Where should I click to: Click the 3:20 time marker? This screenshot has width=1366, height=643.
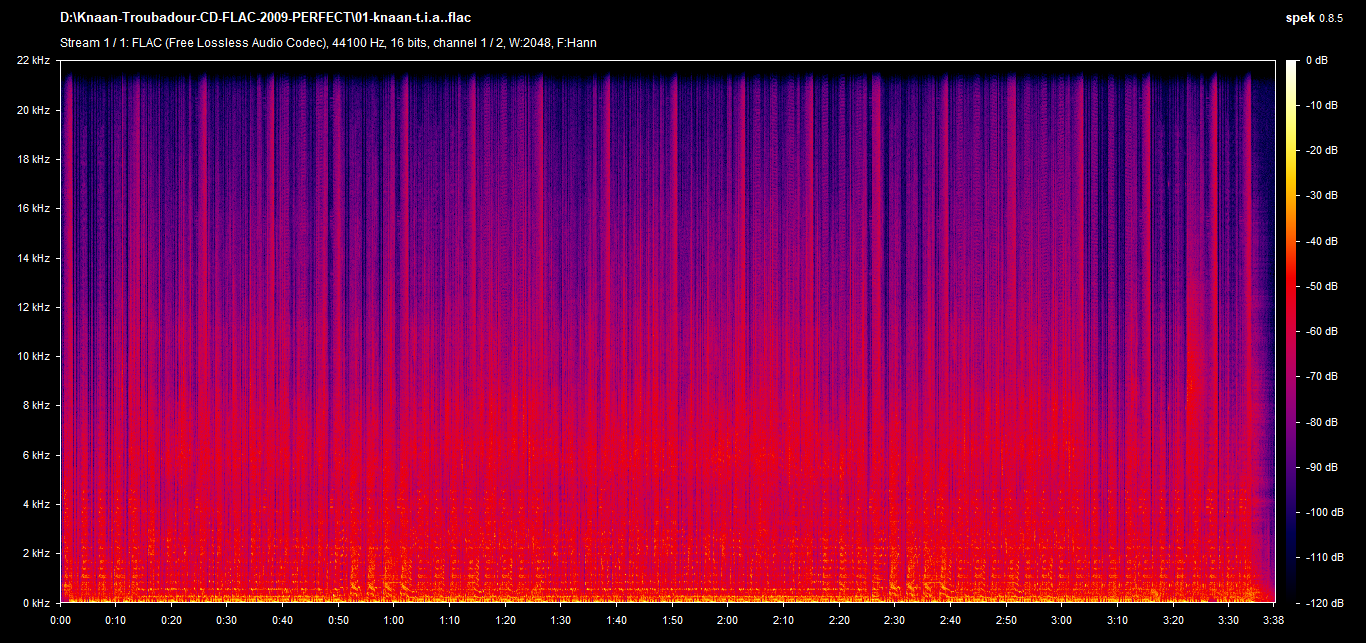click(1173, 619)
